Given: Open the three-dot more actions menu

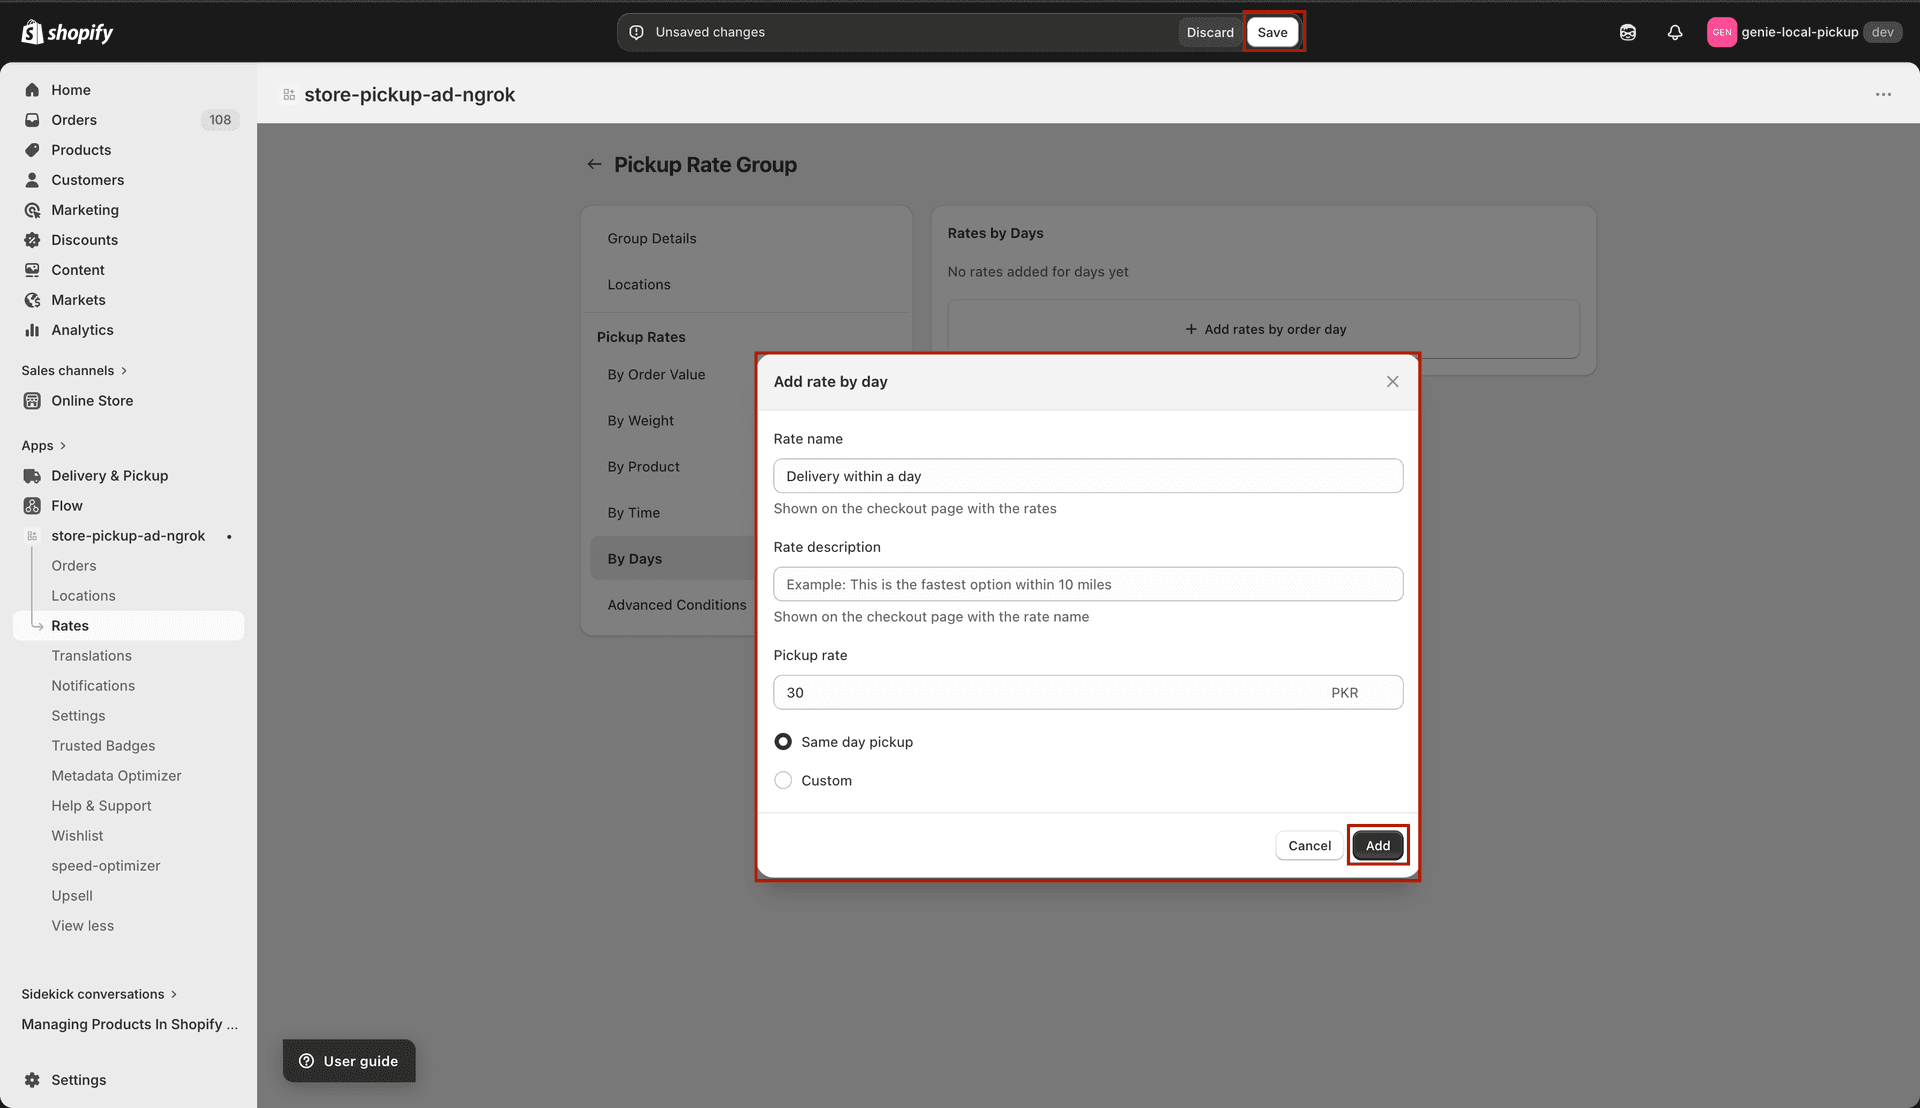Looking at the screenshot, I should pos(1883,95).
